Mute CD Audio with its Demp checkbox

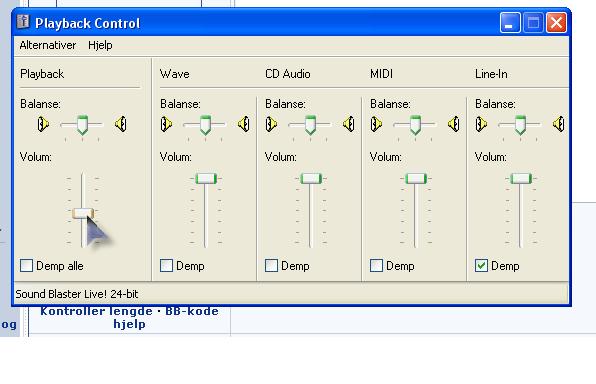pyautogui.click(x=271, y=265)
